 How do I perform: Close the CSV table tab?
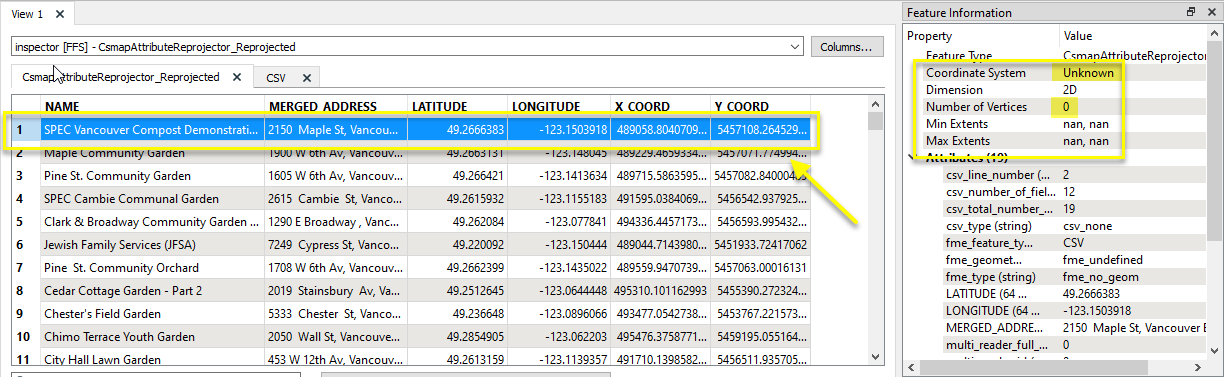pyautogui.click(x=307, y=78)
